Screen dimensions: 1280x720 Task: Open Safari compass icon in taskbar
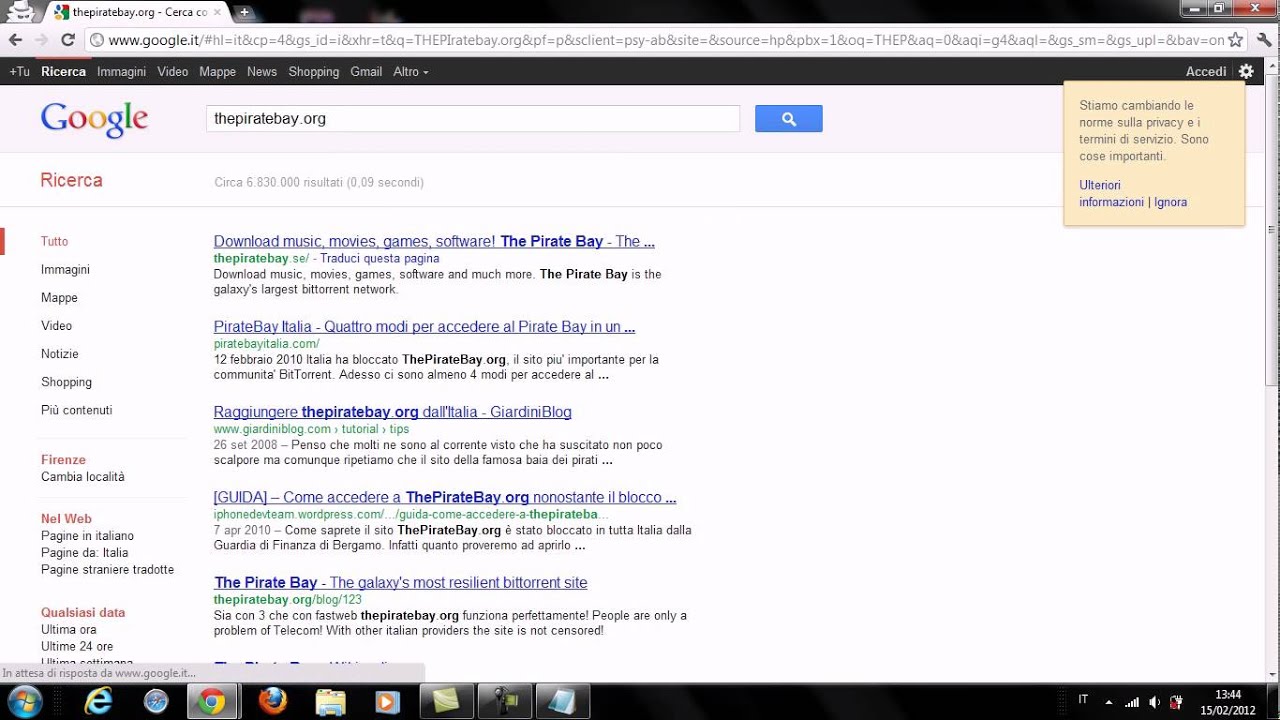point(156,702)
